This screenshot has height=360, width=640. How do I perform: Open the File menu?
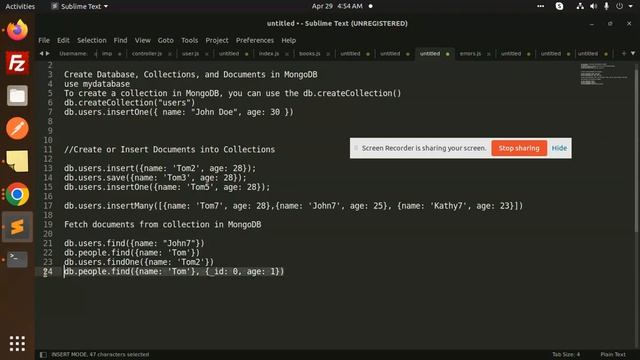[44, 40]
